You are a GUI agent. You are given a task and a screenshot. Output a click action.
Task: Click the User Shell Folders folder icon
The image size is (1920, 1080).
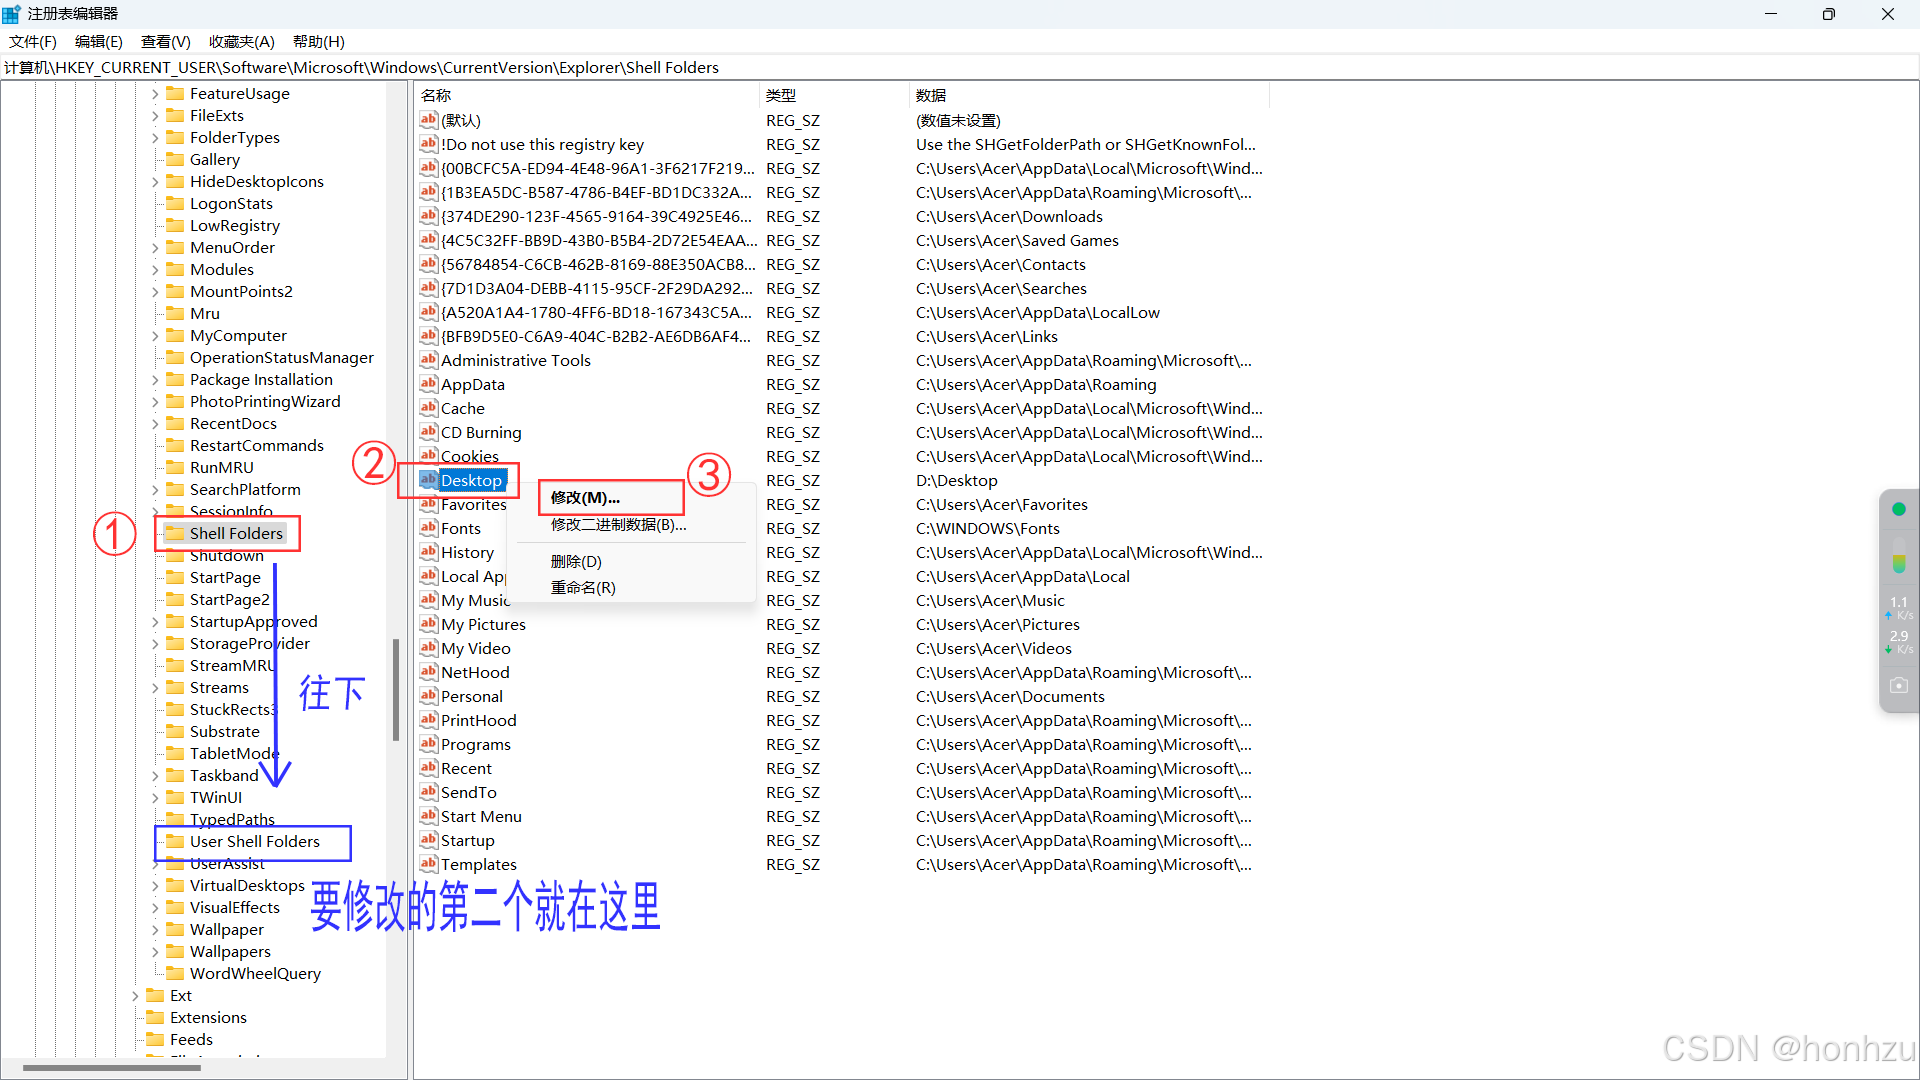tap(175, 841)
